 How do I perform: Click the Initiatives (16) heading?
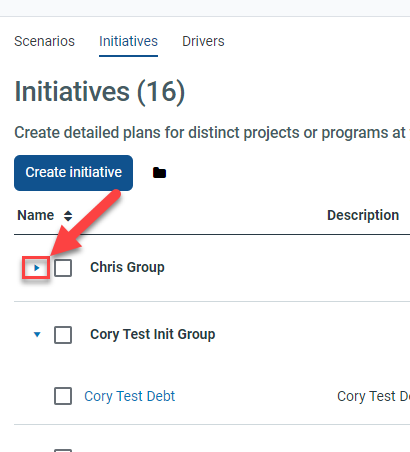100,92
